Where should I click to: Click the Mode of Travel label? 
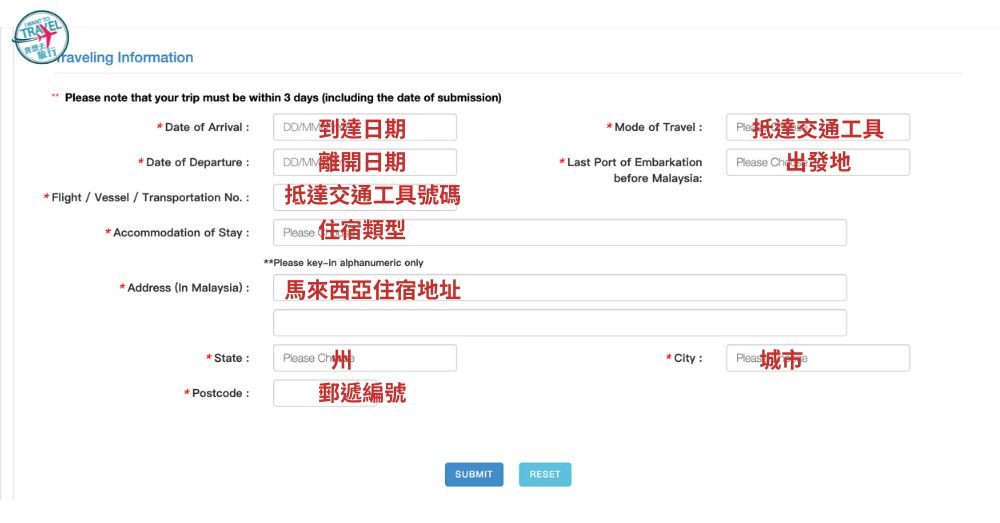tap(657, 127)
